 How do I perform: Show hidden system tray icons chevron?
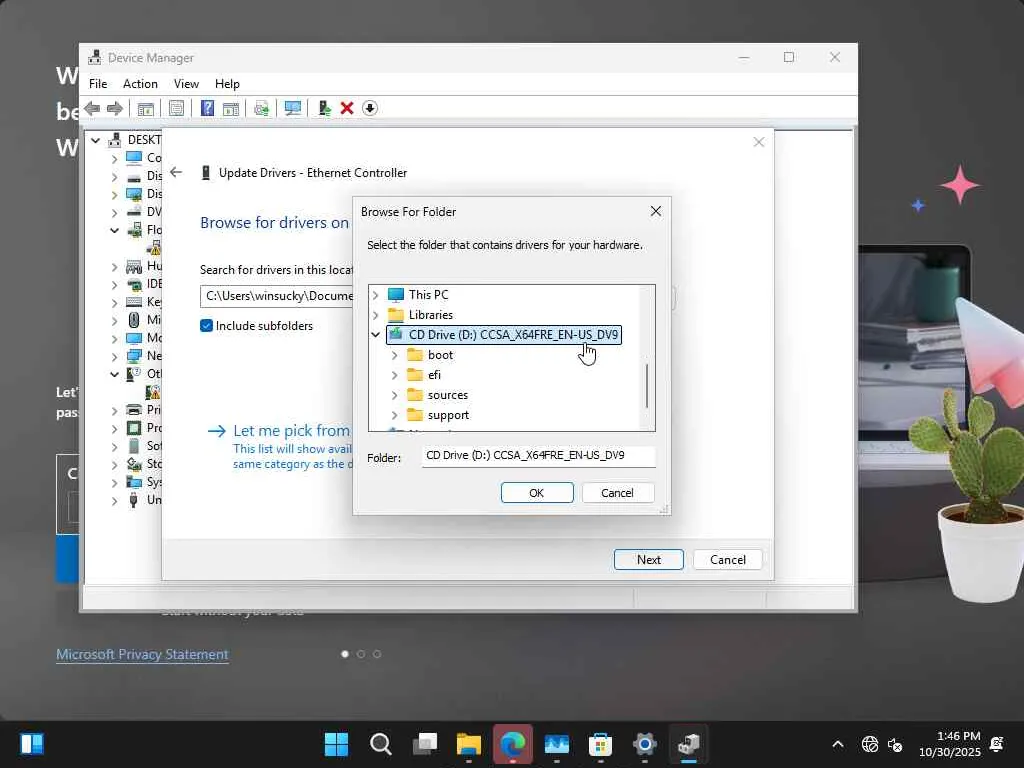(837, 744)
